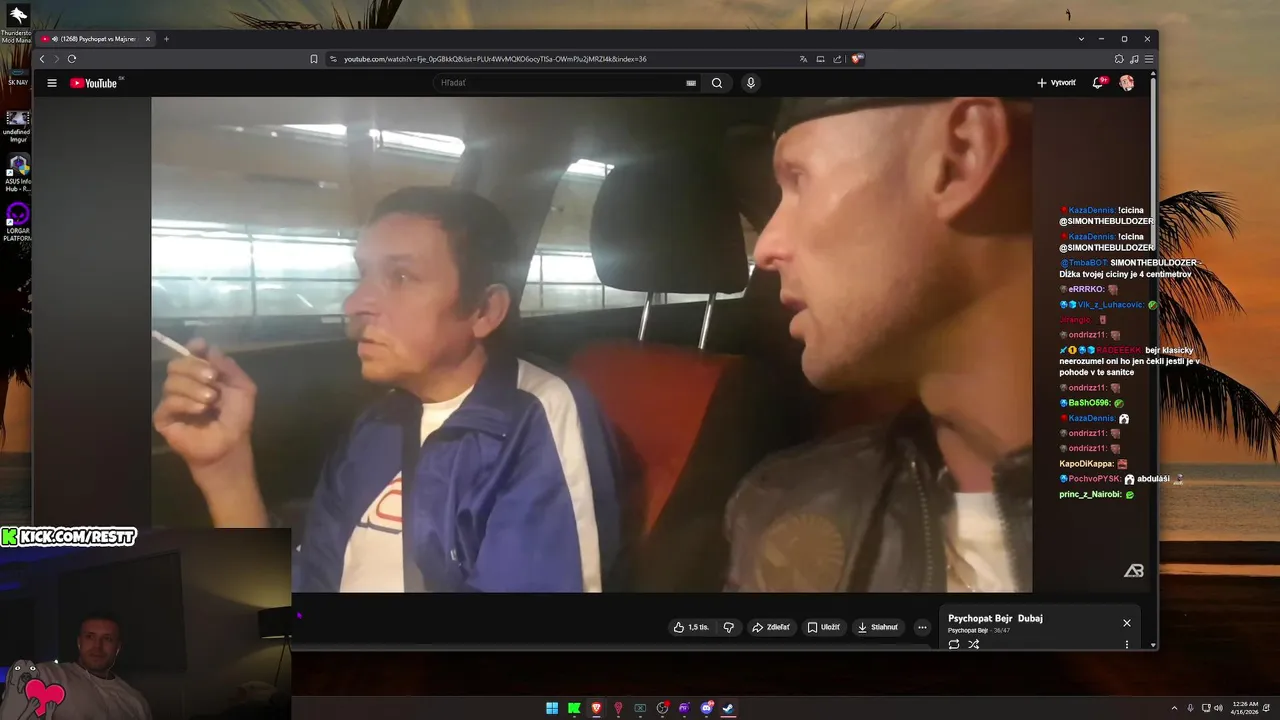Open the red map-pin app on taskbar
The image size is (1280, 720).
point(618,708)
